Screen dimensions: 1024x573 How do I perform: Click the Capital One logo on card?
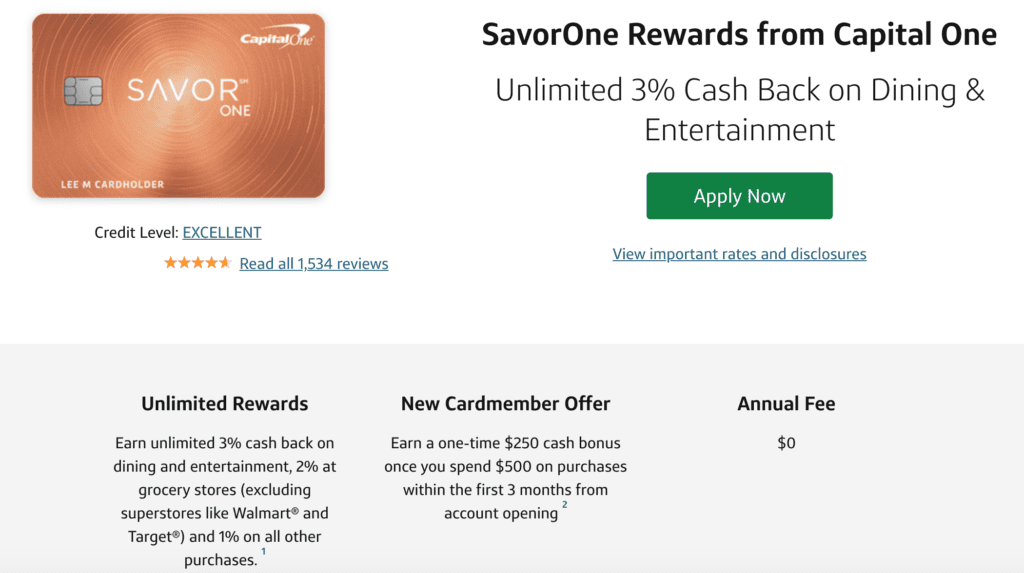click(x=277, y=37)
